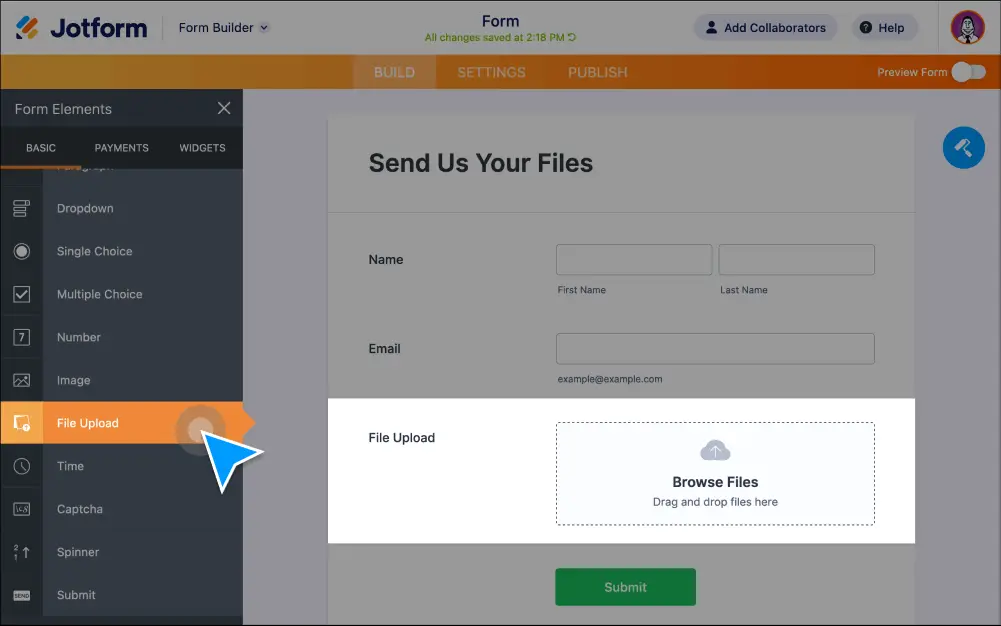Click the Image element icon

click(x=21, y=380)
